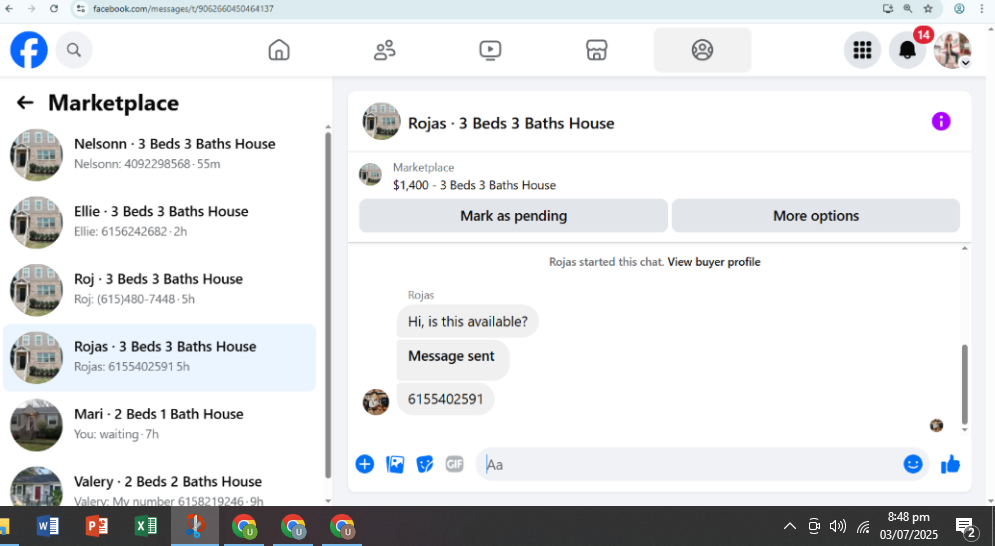Click Mark as pending button

513,216
